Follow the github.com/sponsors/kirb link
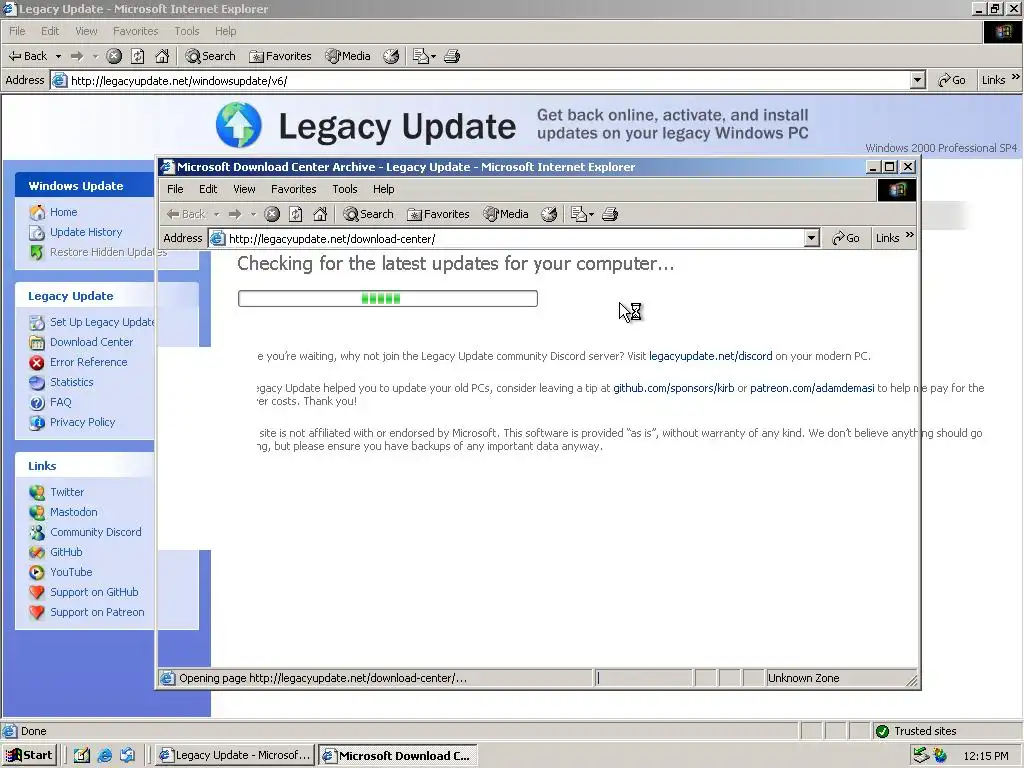The image size is (1024, 768). coord(673,389)
